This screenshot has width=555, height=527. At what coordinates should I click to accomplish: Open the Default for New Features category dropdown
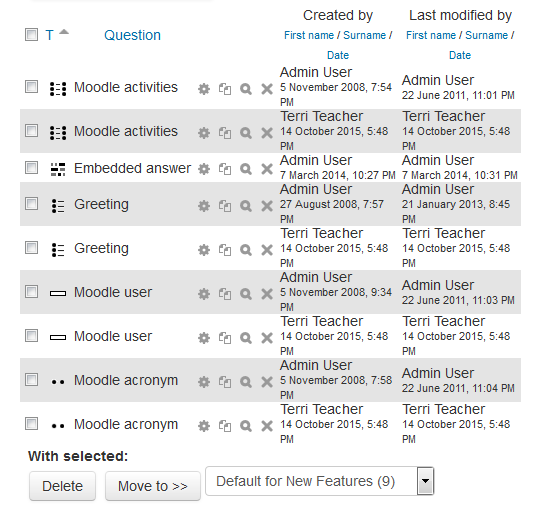click(319, 481)
